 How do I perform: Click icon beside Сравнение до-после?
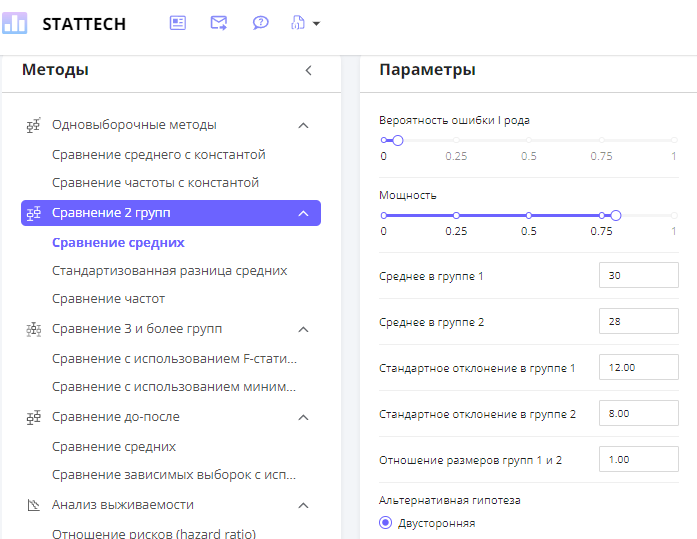click(x=33, y=417)
